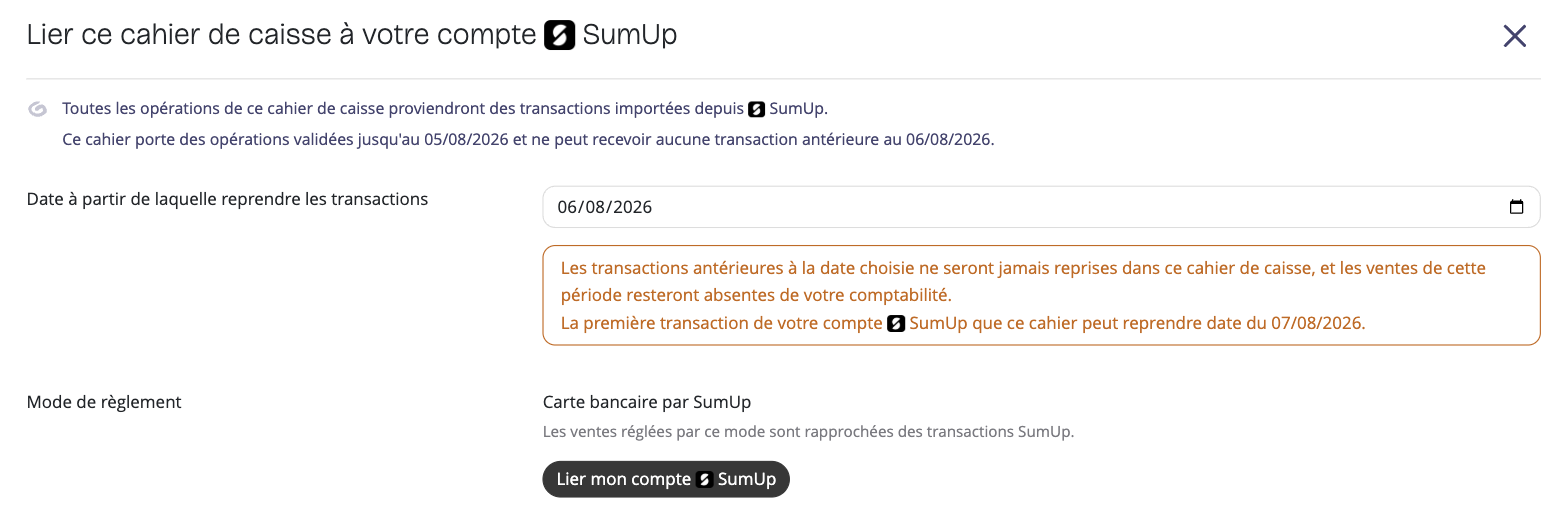Close the SumUp linking dialog
Image resolution: width=1568 pixels, height=521 pixels.
click(x=1514, y=36)
